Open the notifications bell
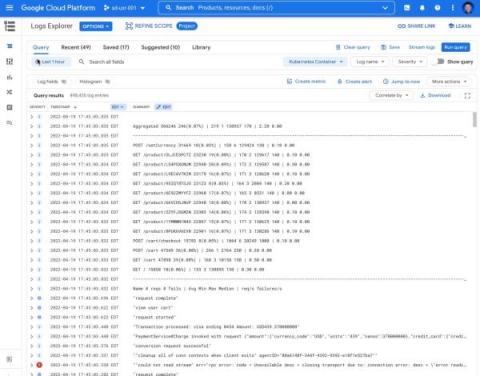Screen dimensions: 480x376 pos(422,8)
